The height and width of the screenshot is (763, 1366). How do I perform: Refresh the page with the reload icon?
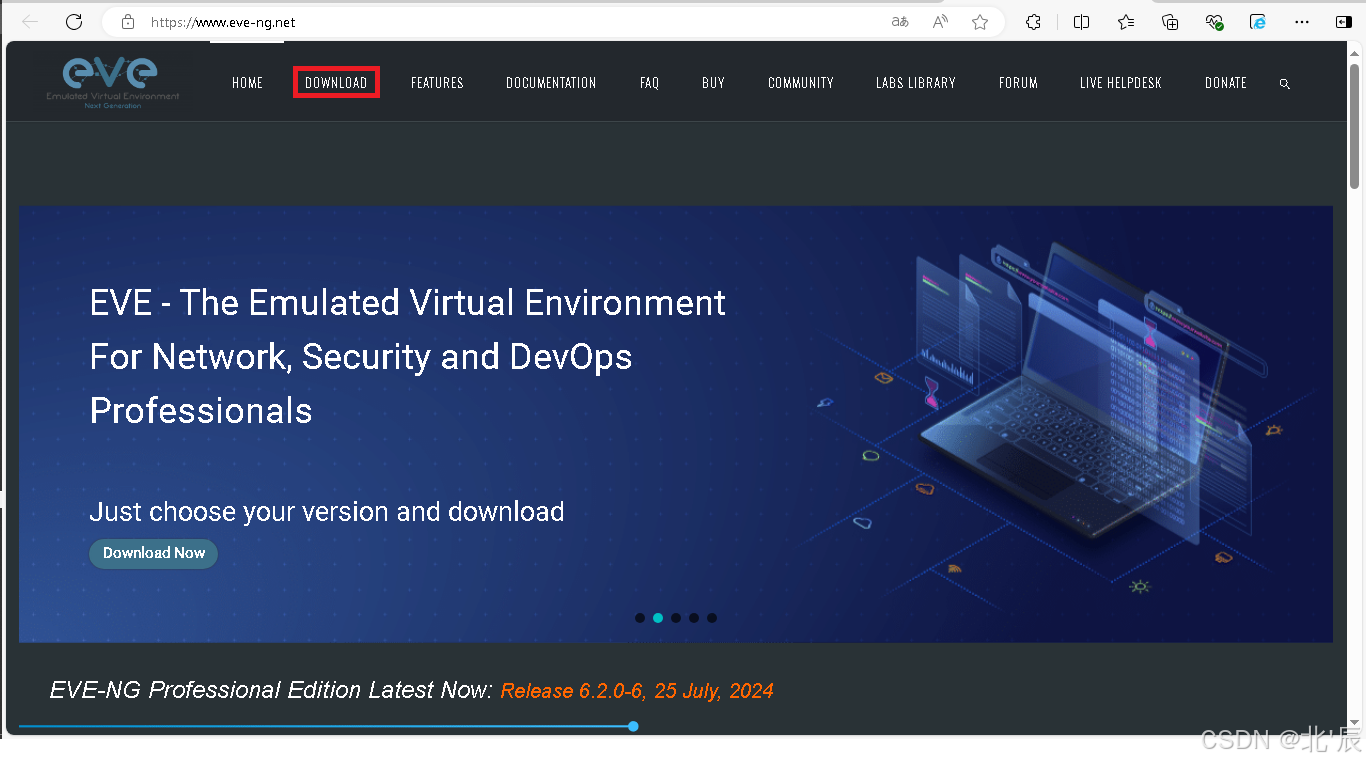(73, 21)
